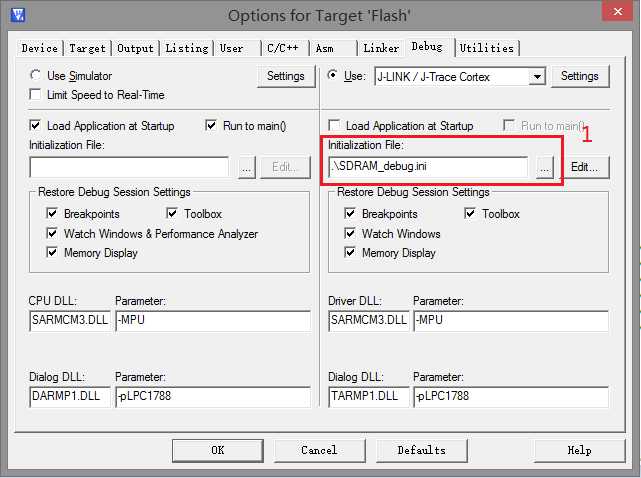Click the Keil uVision icon in title bar

click(x=18, y=15)
